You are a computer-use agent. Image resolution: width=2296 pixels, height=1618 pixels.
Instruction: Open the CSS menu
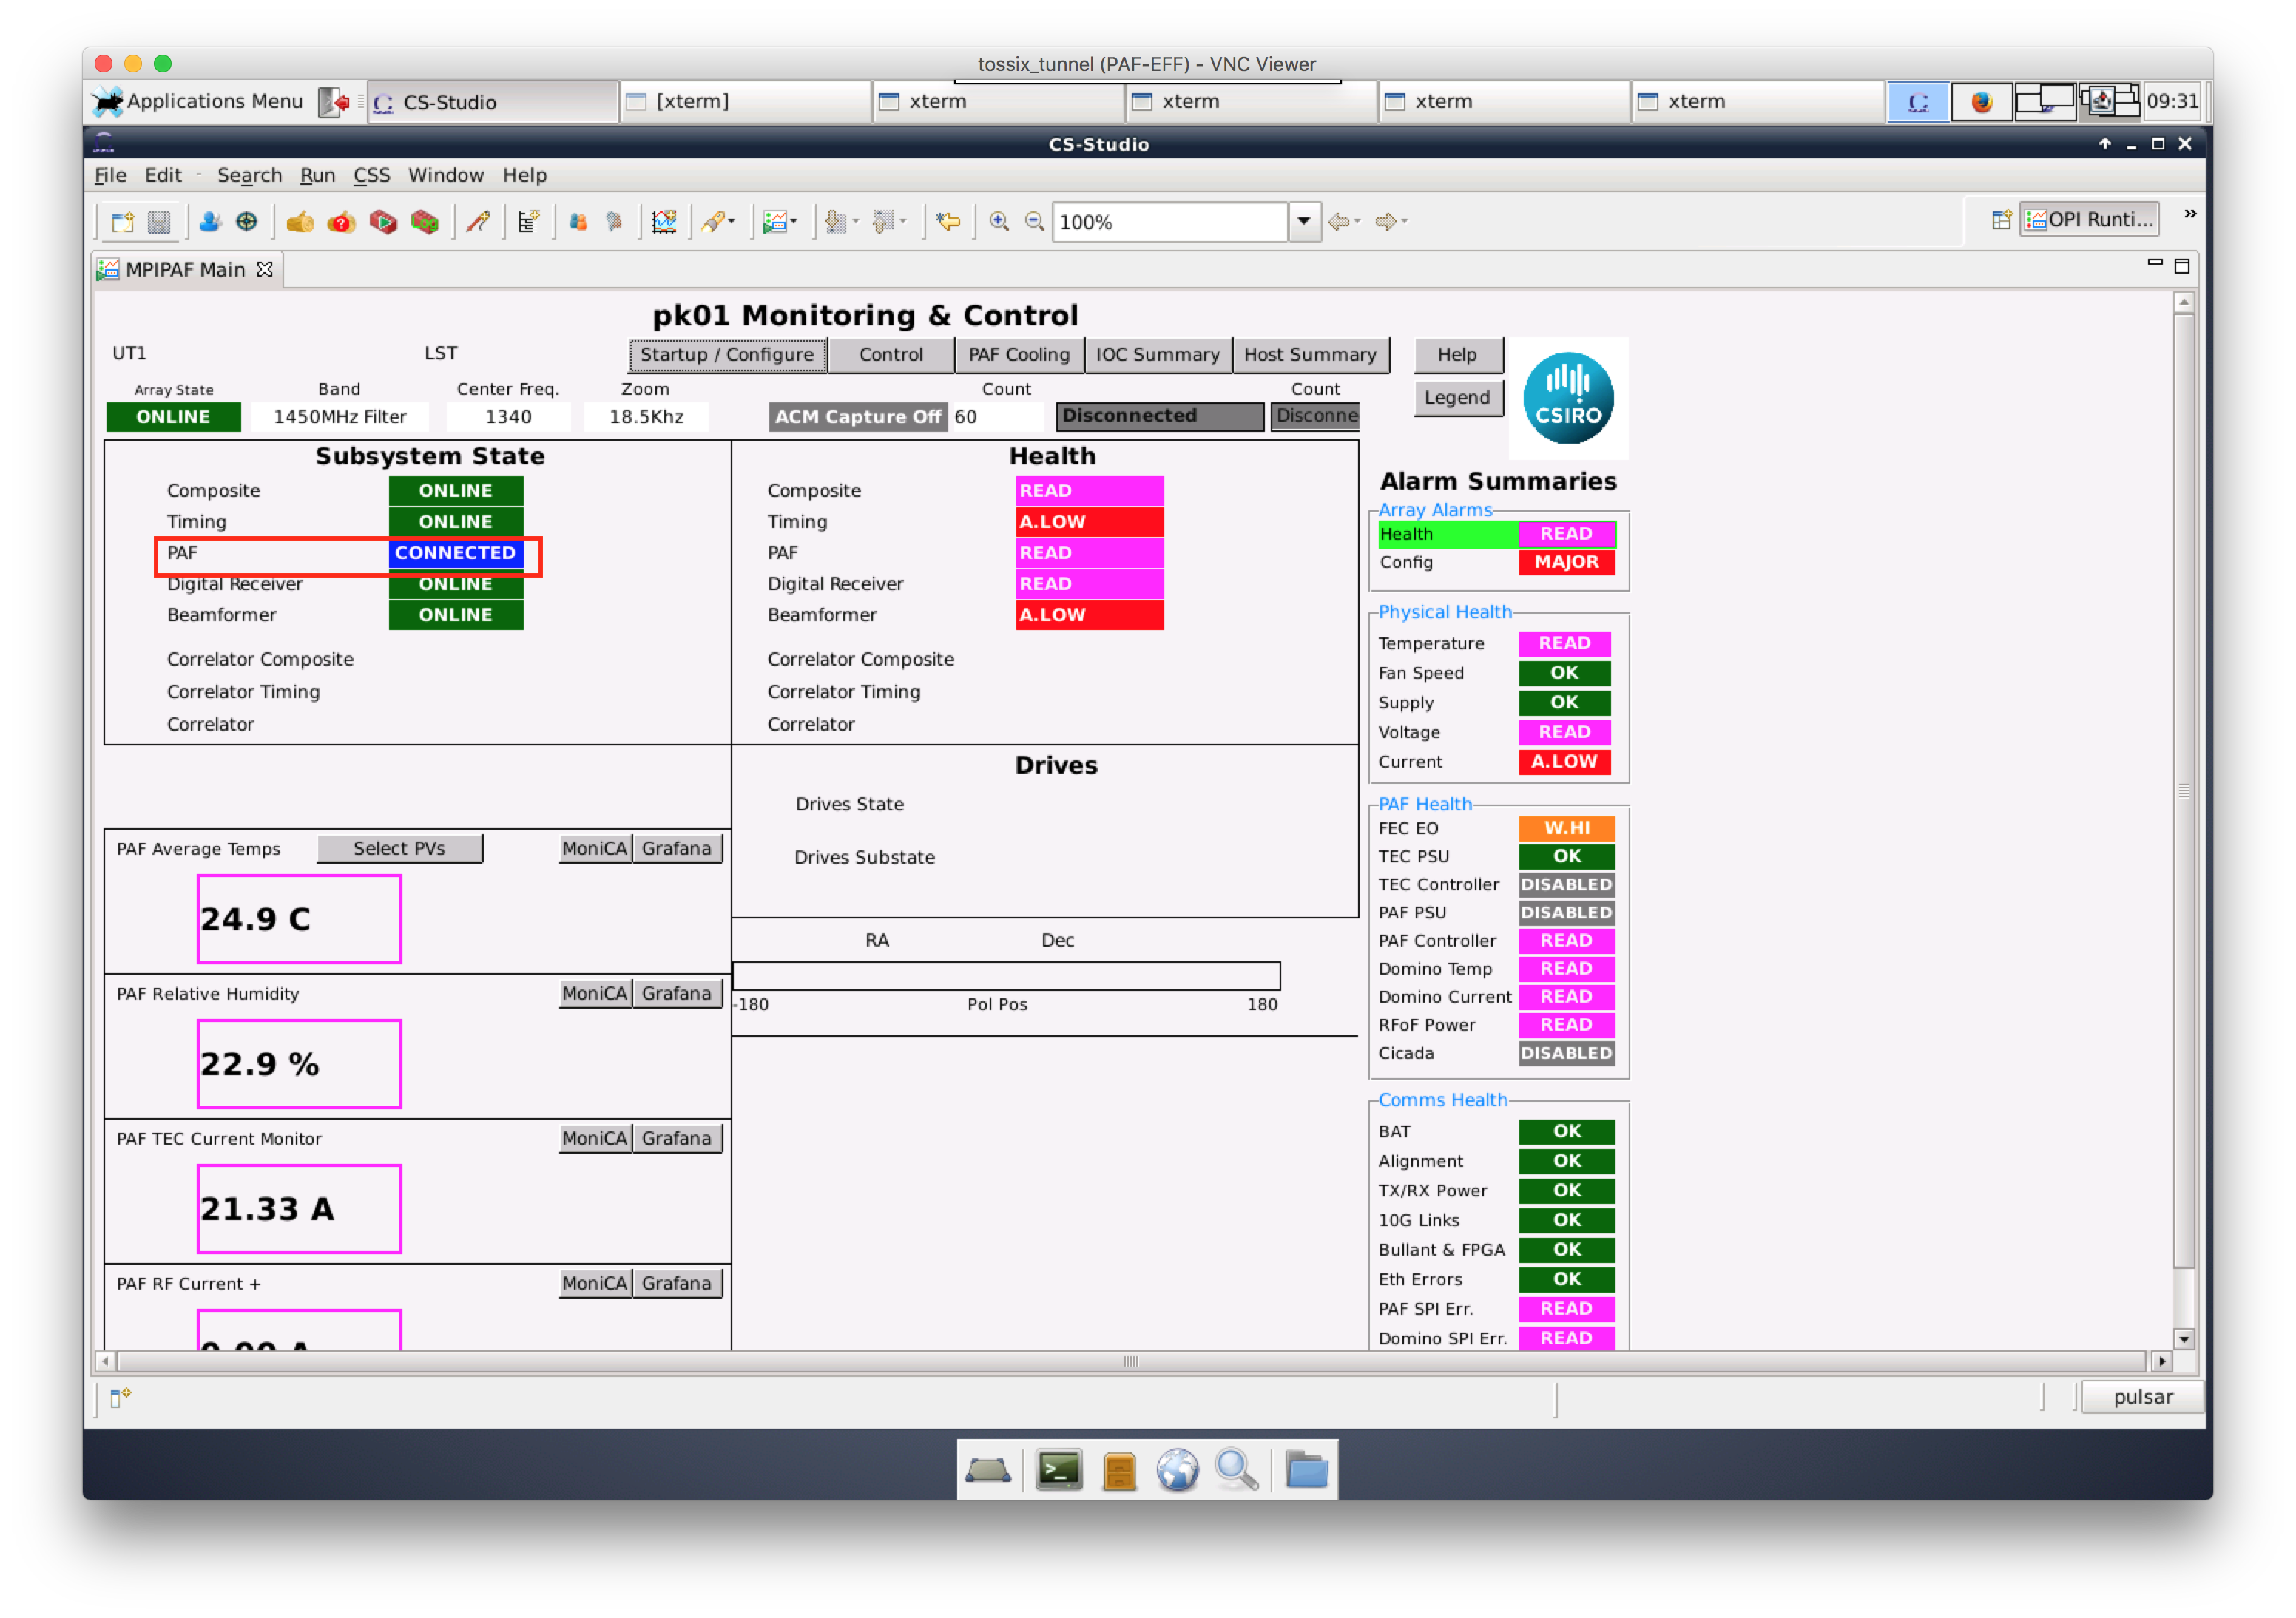tap(371, 175)
